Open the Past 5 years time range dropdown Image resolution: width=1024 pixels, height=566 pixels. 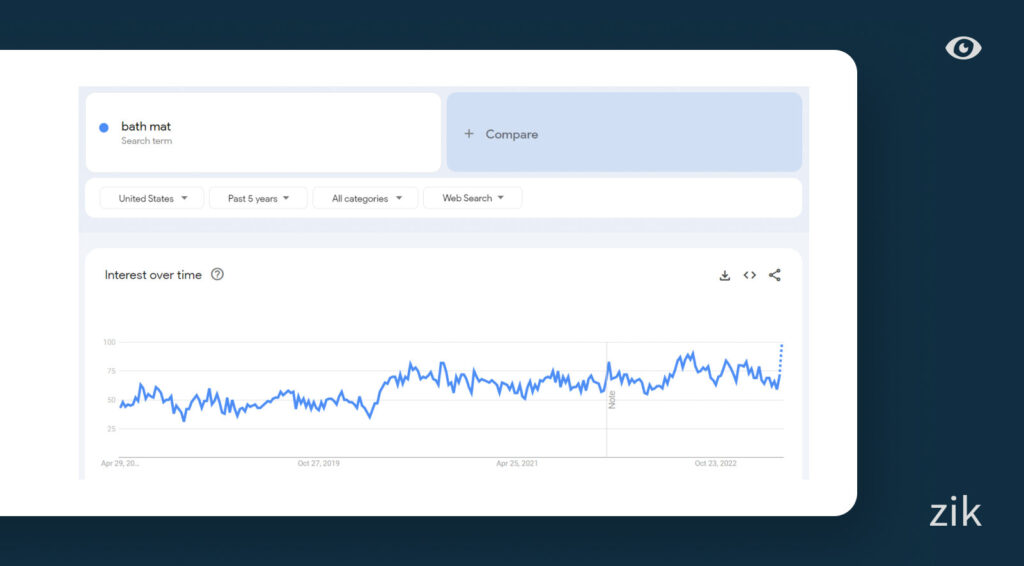tap(258, 198)
